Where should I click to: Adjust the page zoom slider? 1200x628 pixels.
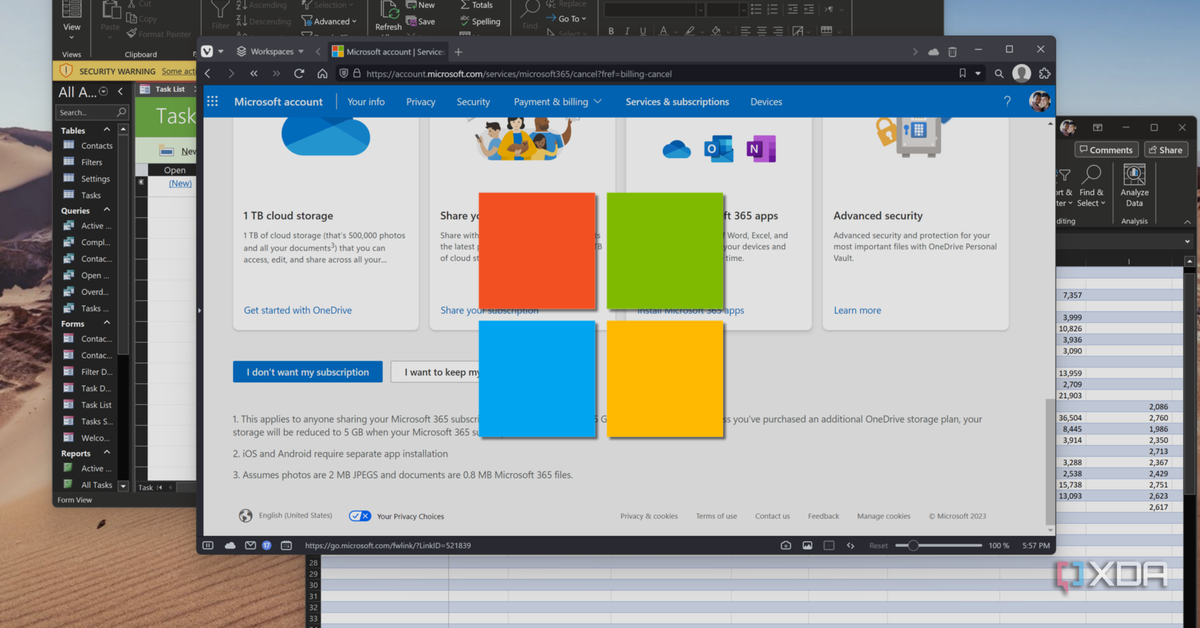(913, 546)
